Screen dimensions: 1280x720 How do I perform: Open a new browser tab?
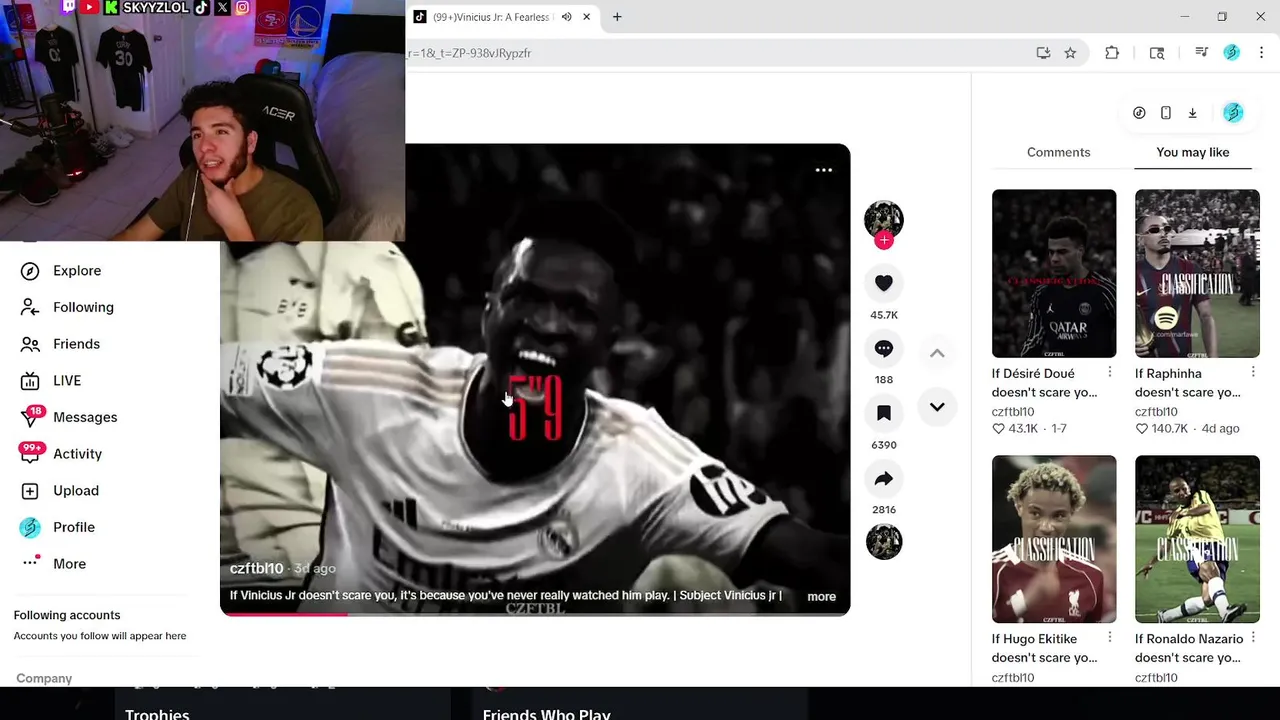[x=617, y=17]
